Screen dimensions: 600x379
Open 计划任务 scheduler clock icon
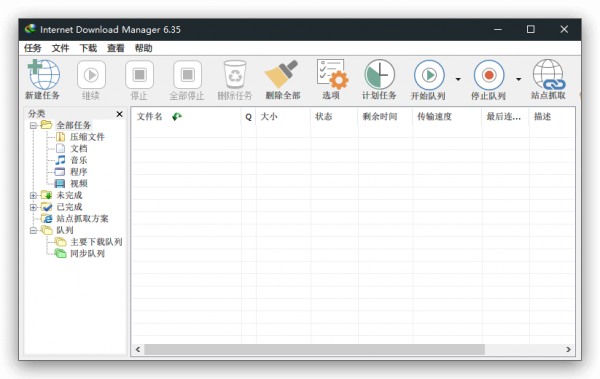pyautogui.click(x=379, y=74)
